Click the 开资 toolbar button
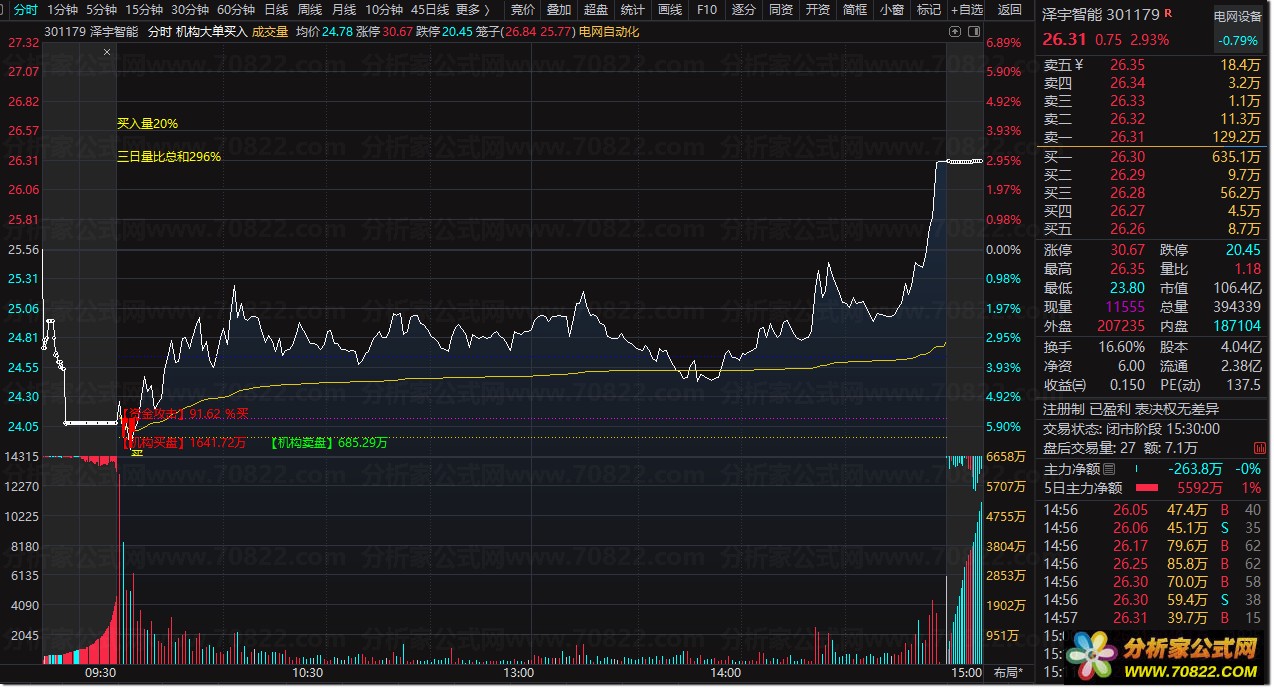This screenshot has width=1274, height=688. (x=818, y=10)
